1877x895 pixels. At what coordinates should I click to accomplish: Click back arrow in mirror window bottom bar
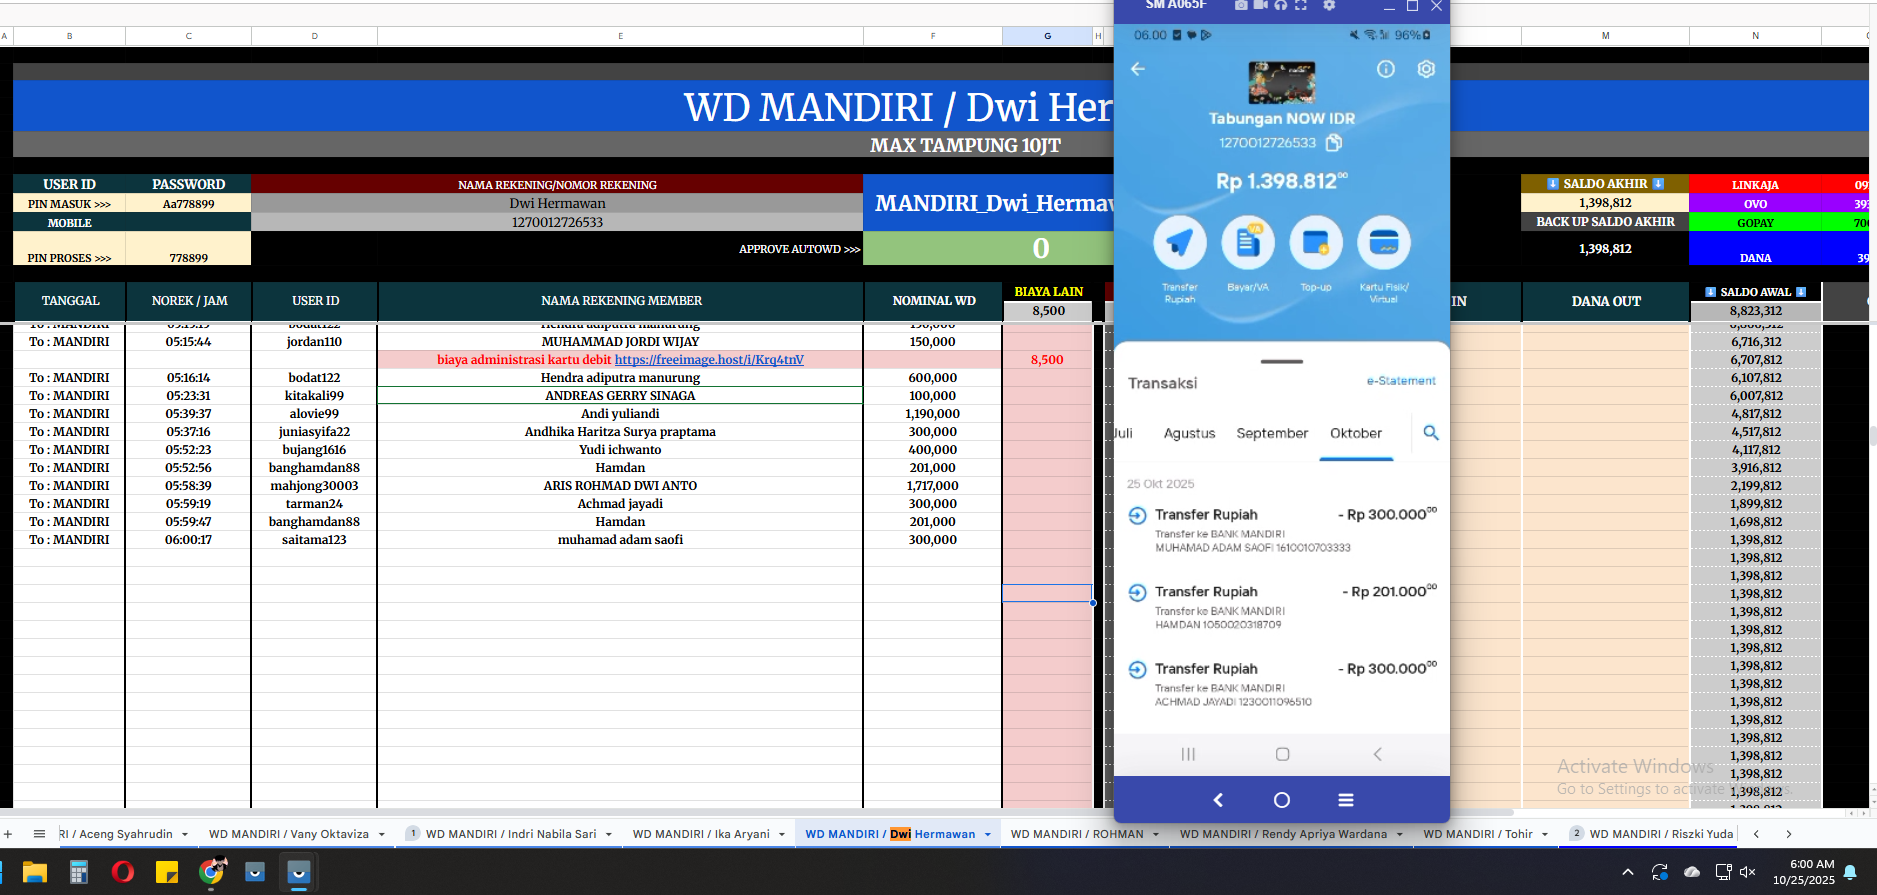point(1218,800)
